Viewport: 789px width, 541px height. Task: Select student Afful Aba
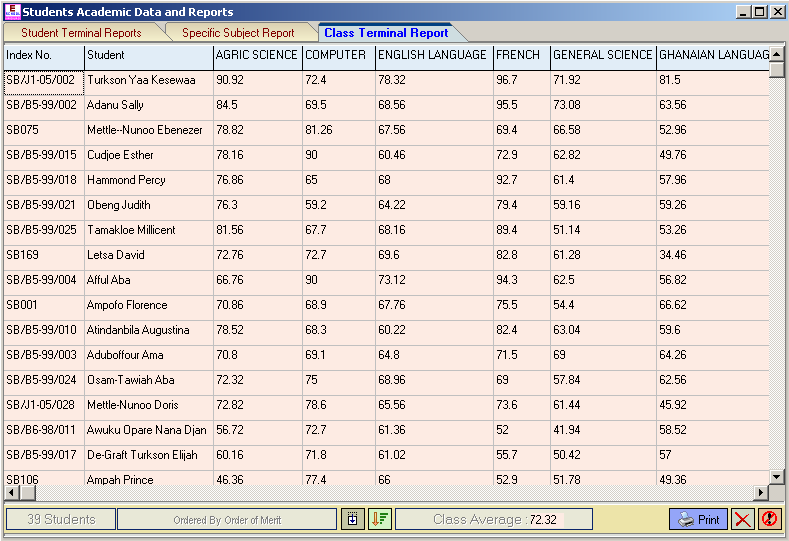click(148, 282)
